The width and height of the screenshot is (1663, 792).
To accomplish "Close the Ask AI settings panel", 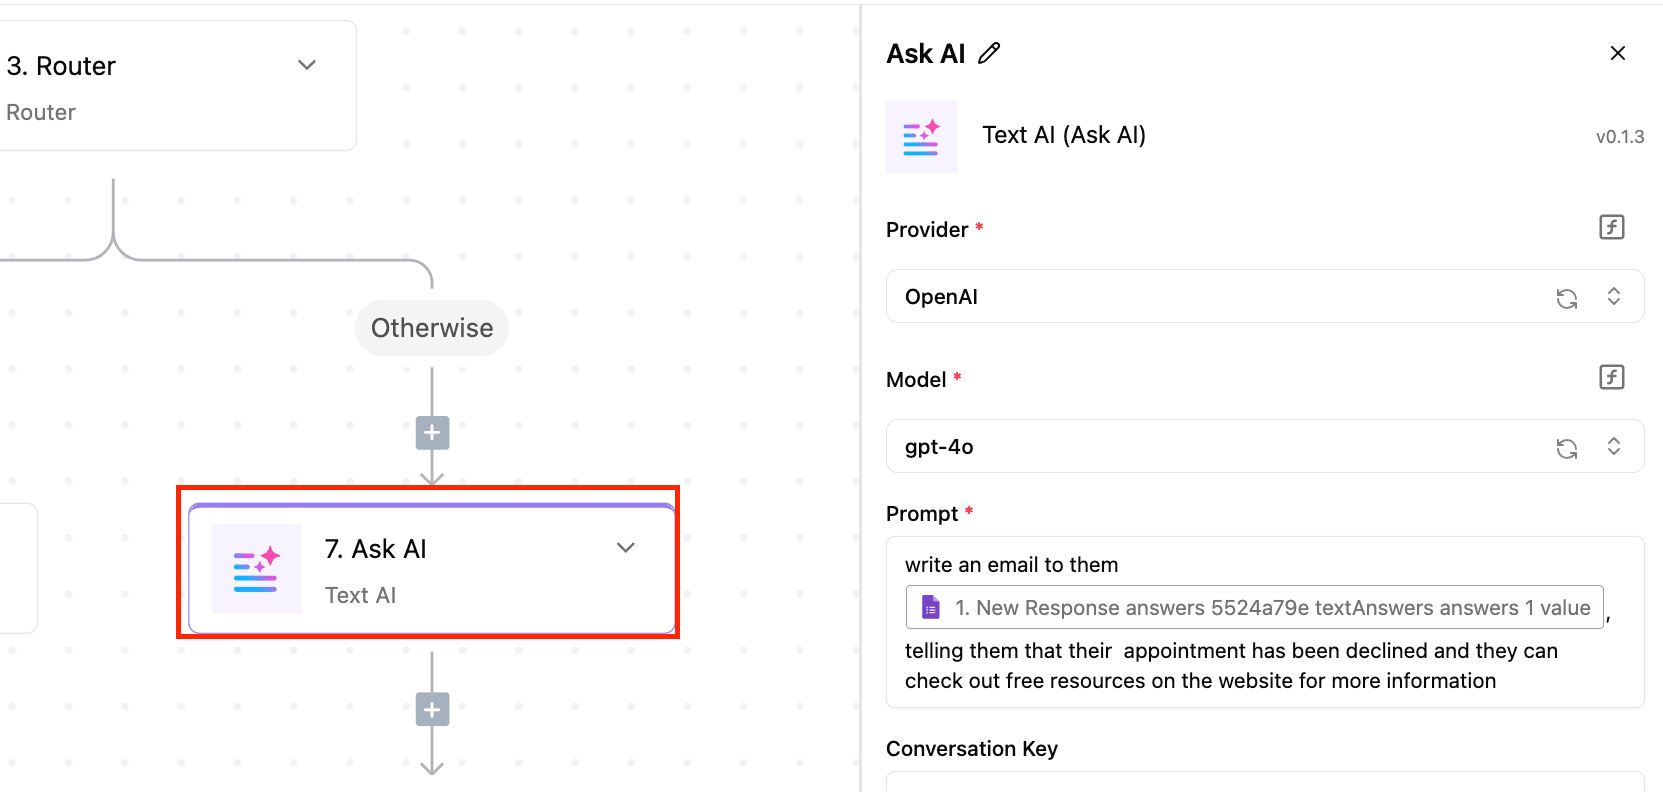I will (x=1617, y=54).
